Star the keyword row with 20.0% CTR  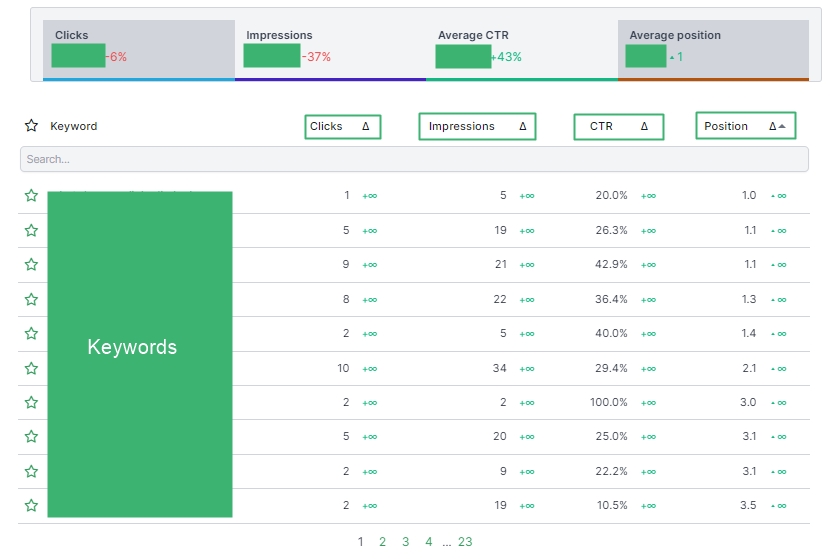(x=31, y=195)
